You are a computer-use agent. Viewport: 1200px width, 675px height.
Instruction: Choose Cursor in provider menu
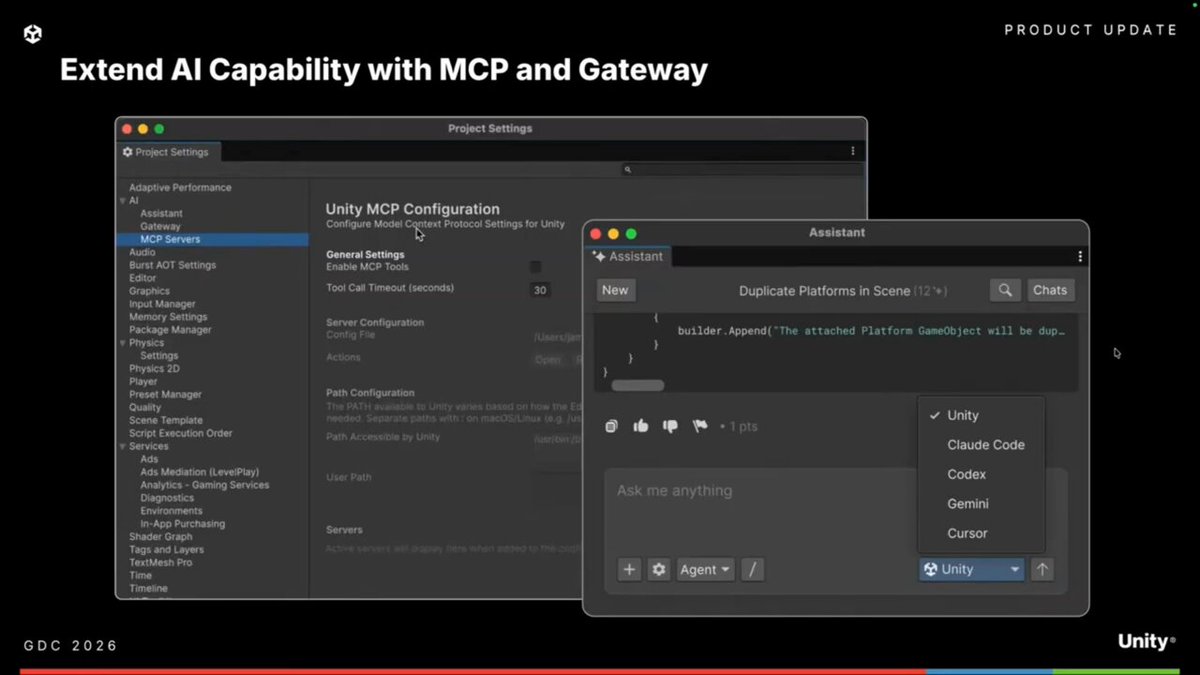click(981, 533)
